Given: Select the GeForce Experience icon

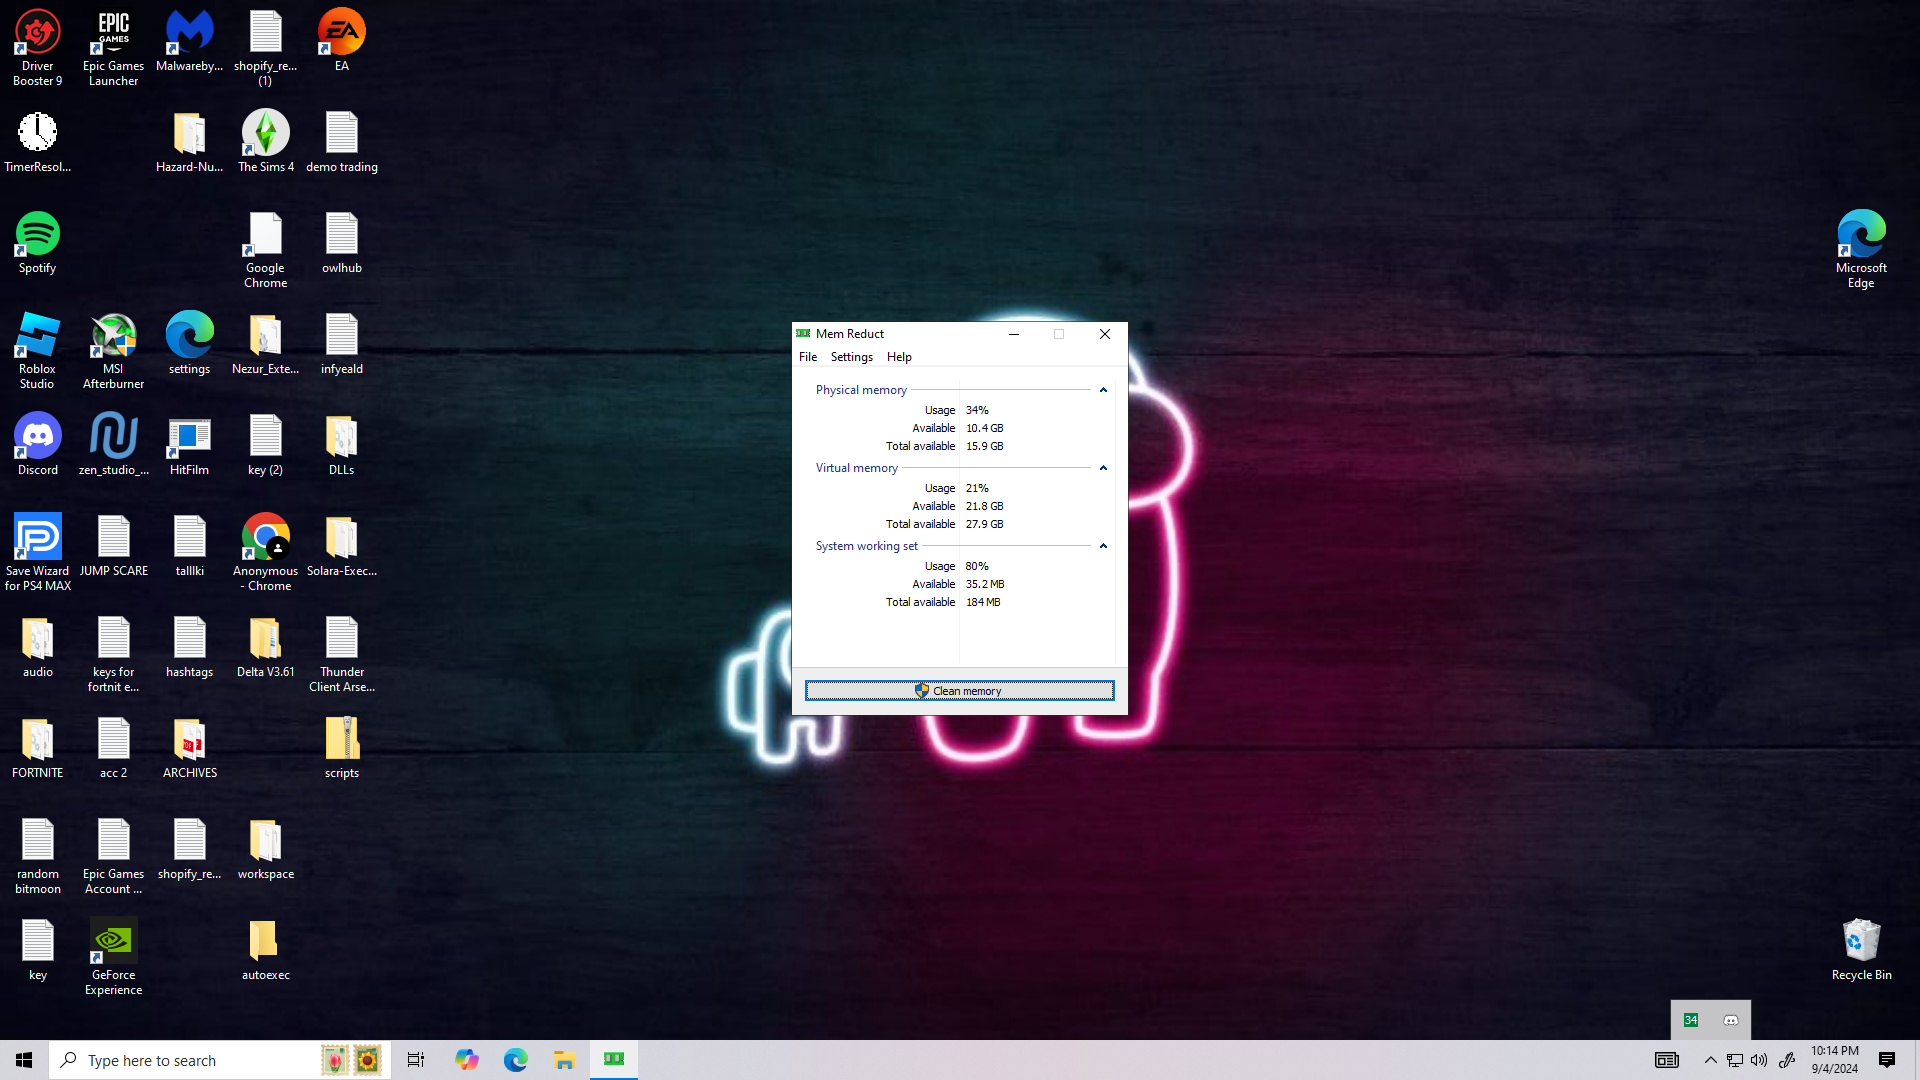Looking at the screenshot, I should (x=113, y=953).
